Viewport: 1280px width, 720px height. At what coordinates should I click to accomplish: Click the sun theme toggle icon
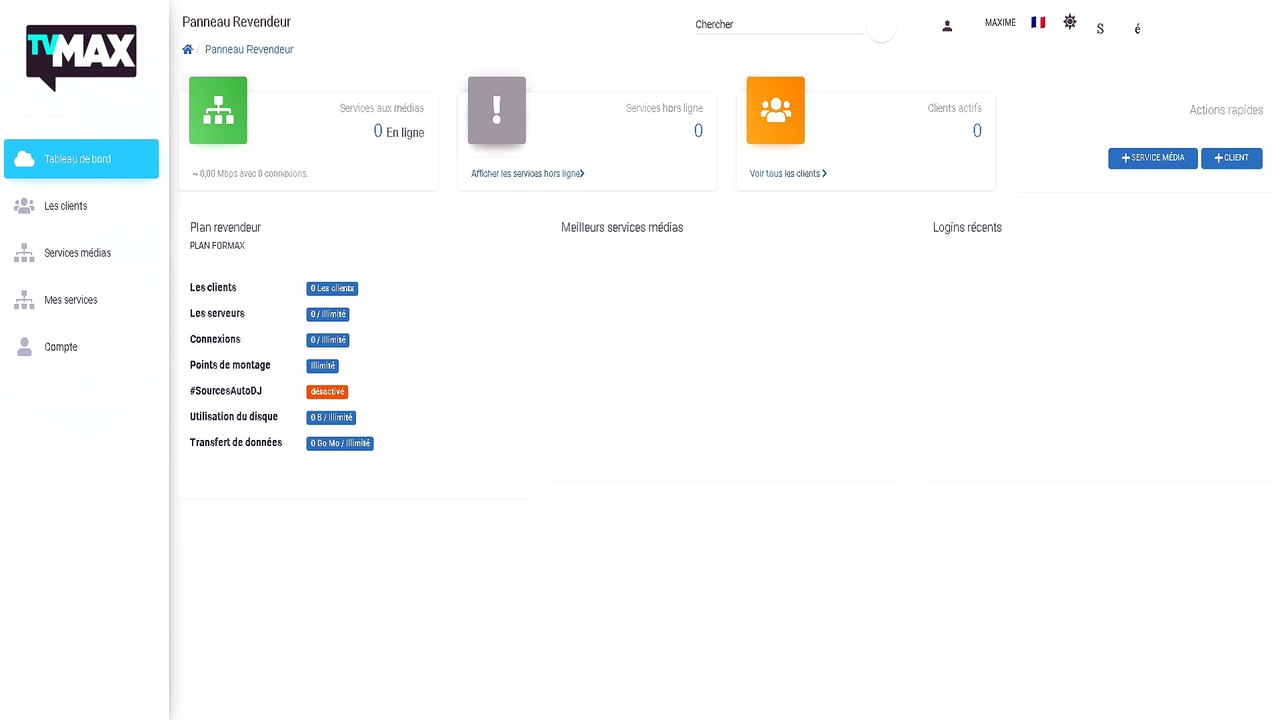tap(1070, 22)
